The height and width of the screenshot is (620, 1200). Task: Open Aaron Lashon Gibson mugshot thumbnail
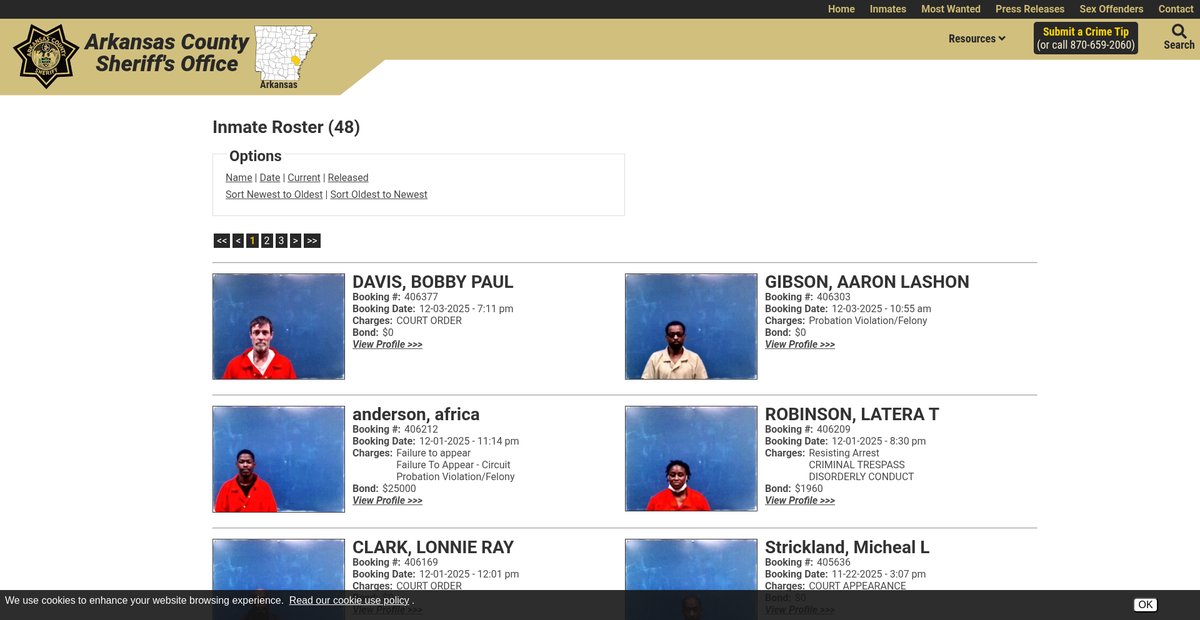[691, 327]
